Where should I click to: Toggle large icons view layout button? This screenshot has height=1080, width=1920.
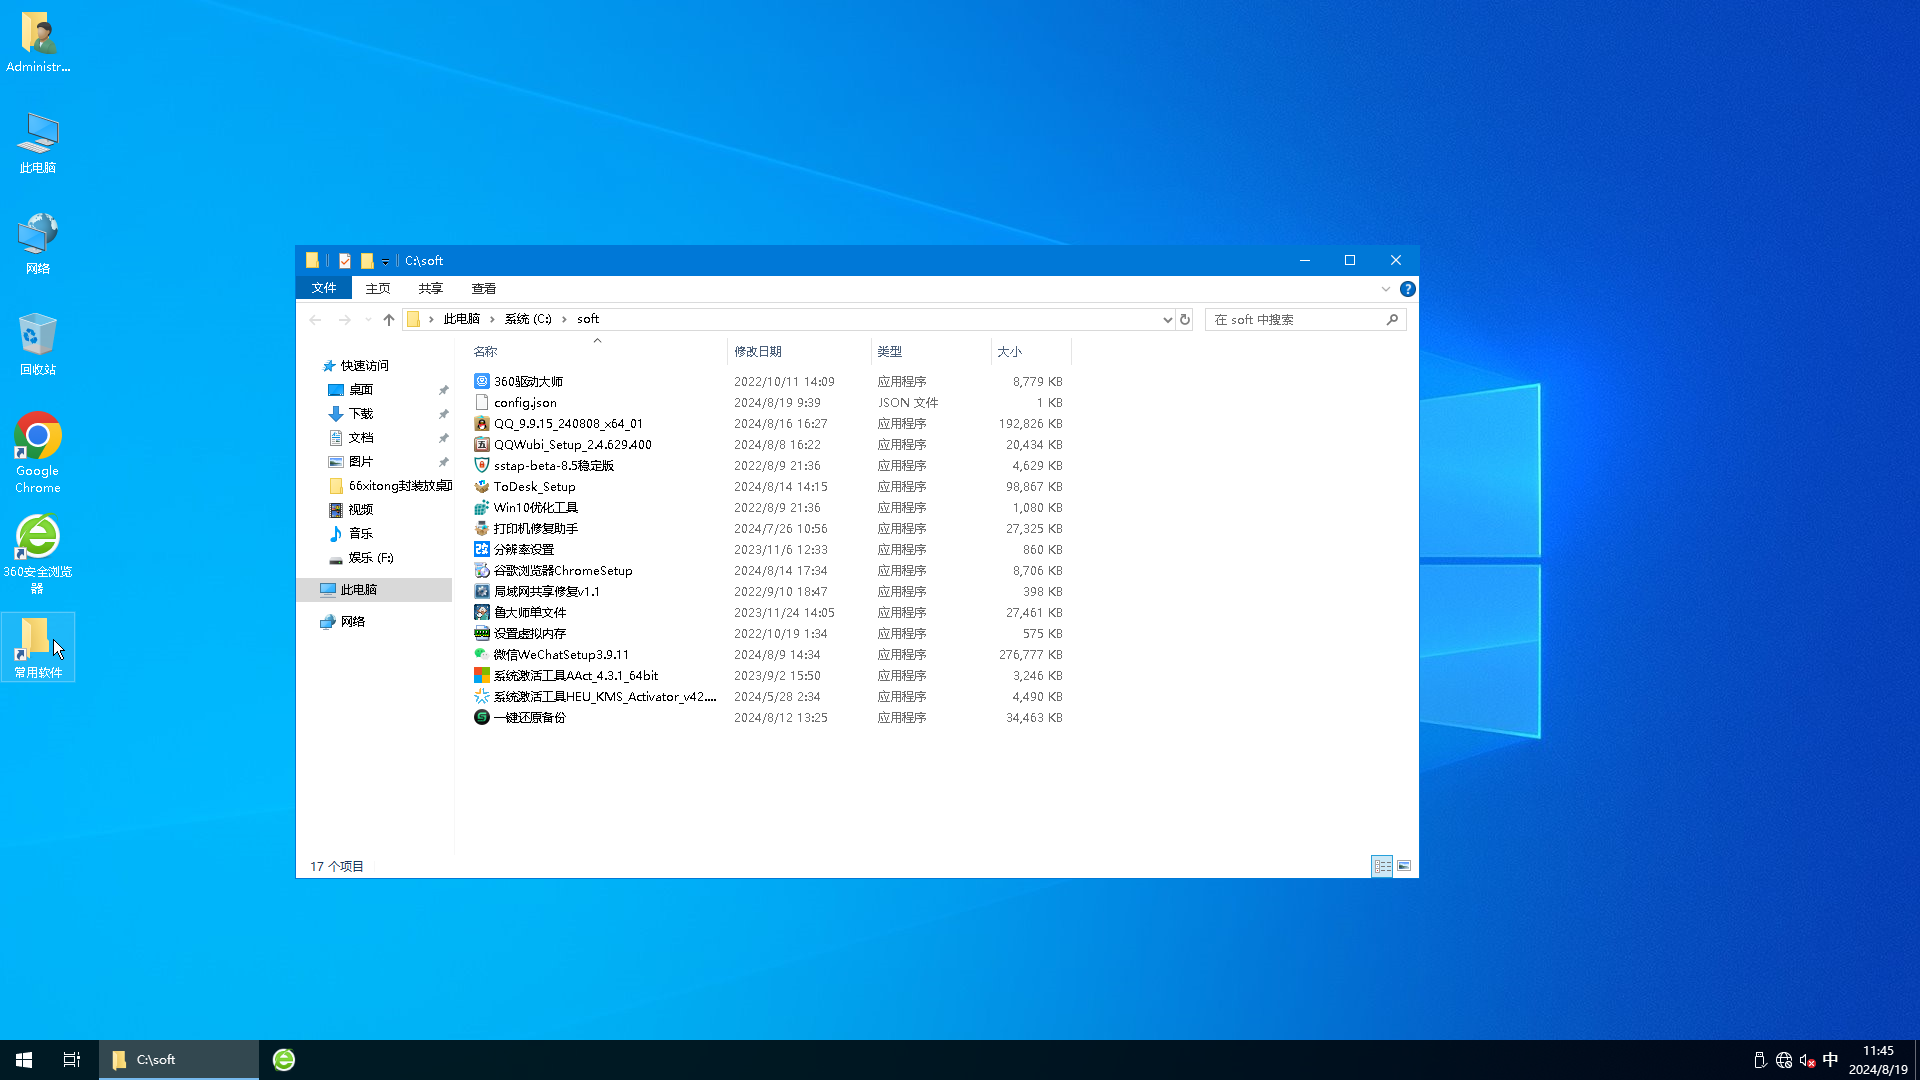coord(1402,865)
